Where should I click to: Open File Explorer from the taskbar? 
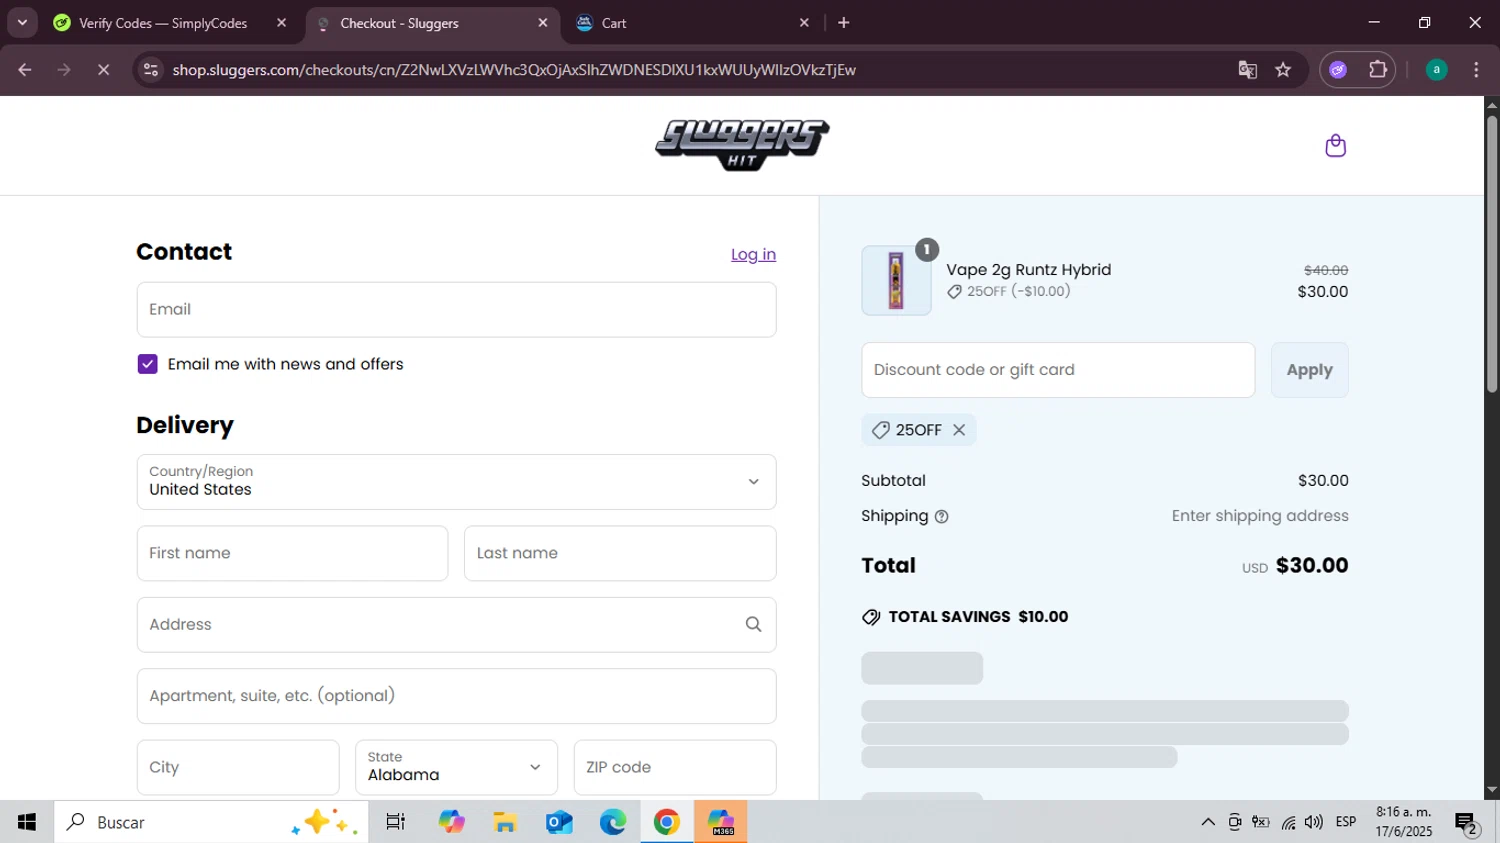click(x=505, y=822)
